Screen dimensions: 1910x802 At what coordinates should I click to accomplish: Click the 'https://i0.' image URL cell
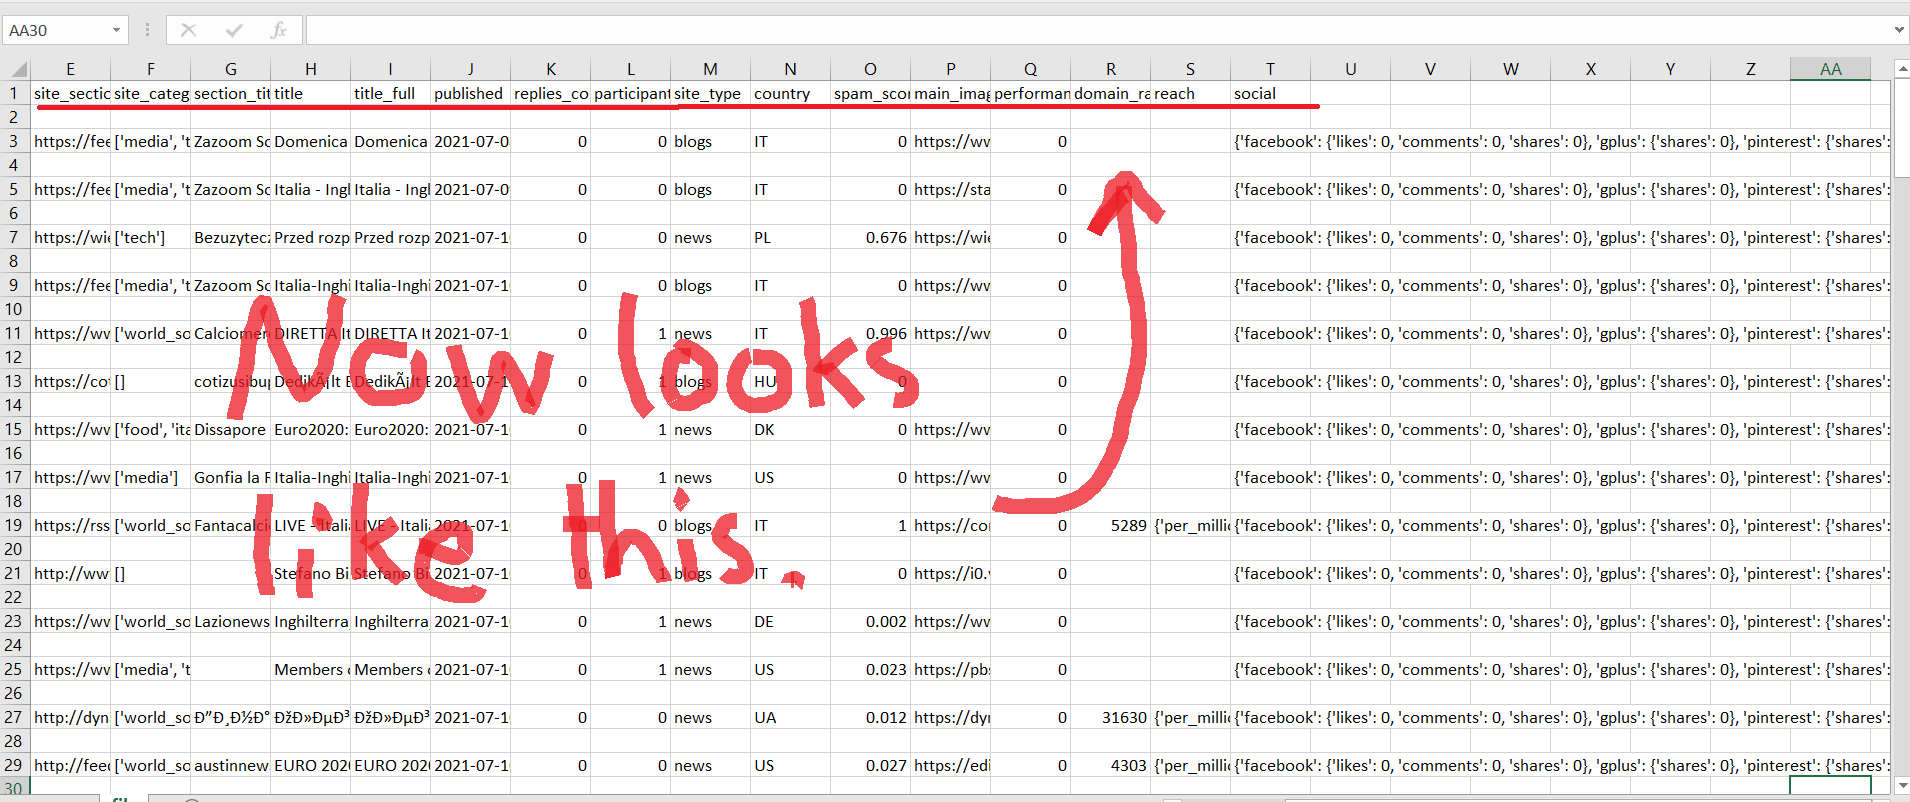[950, 573]
